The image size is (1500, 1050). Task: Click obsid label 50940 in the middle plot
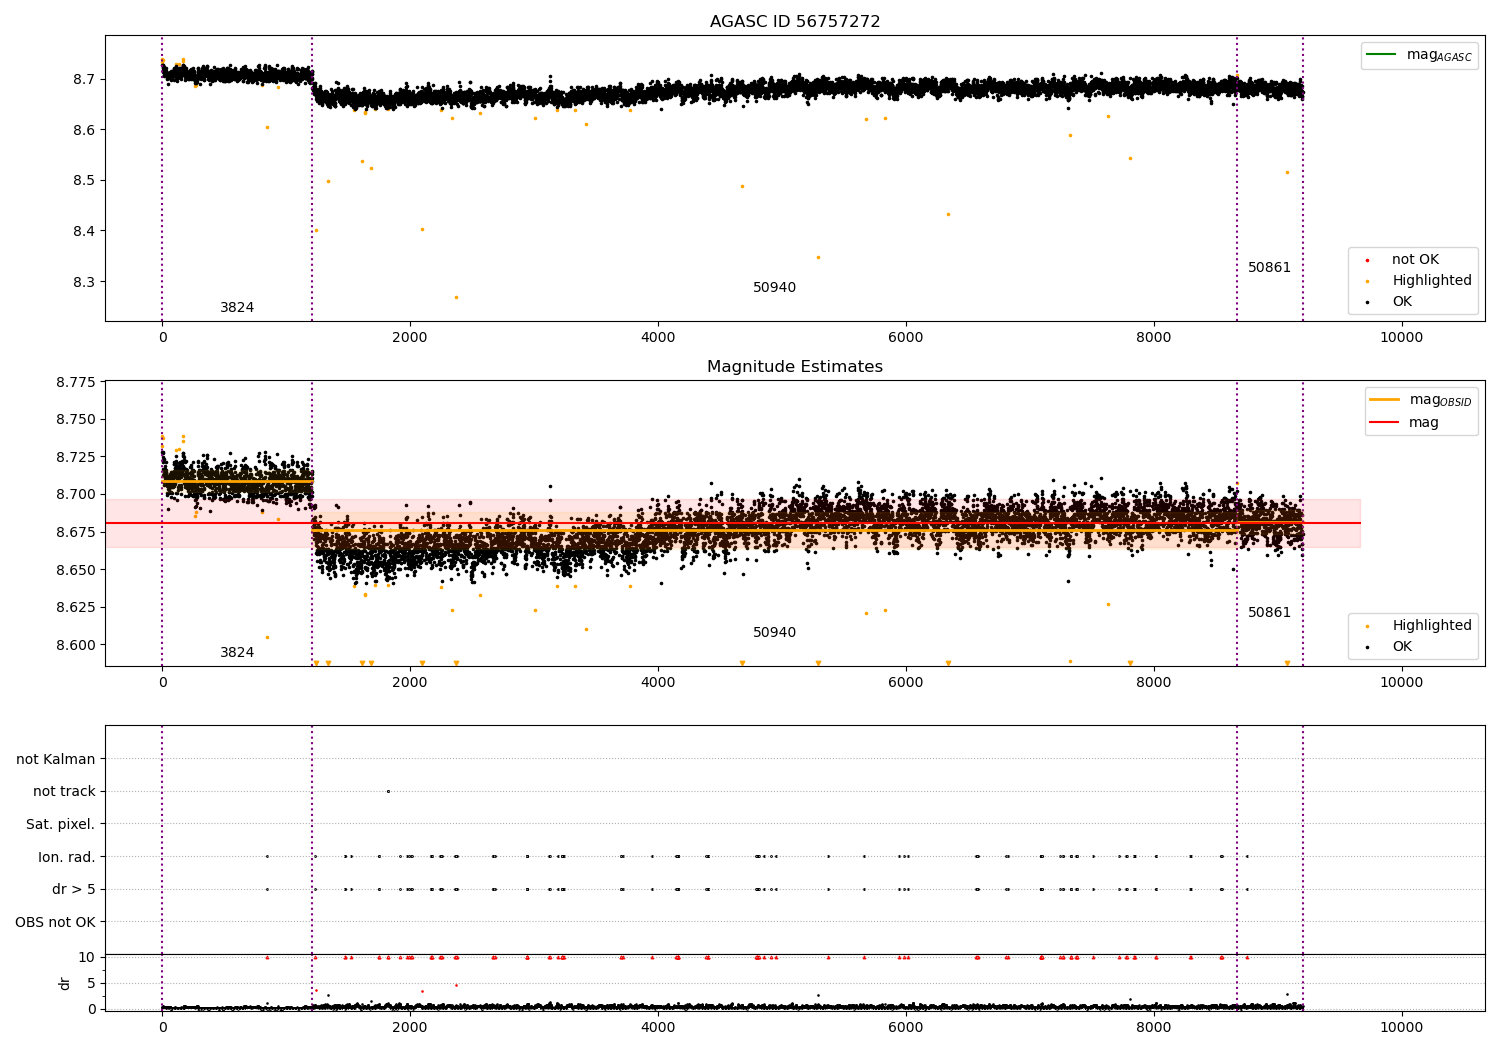(x=775, y=633)
